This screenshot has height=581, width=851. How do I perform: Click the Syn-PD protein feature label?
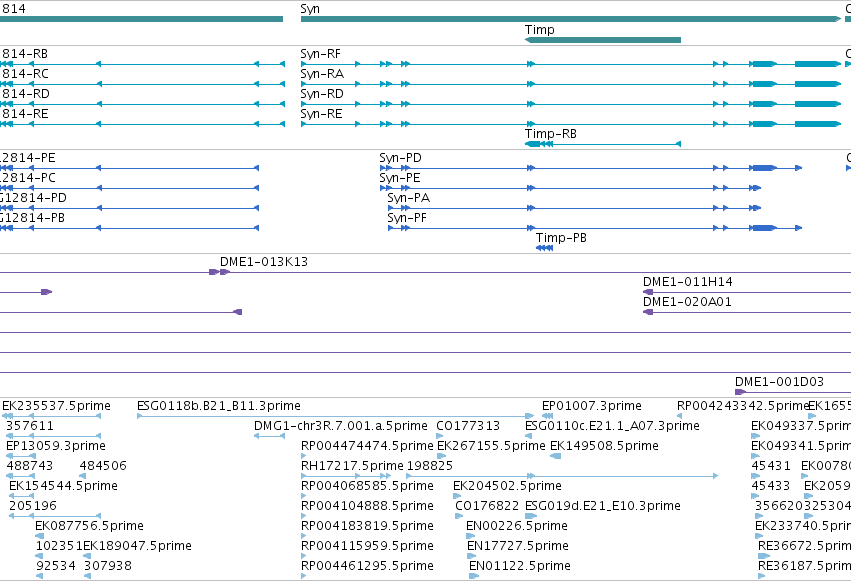click(400, 158)
